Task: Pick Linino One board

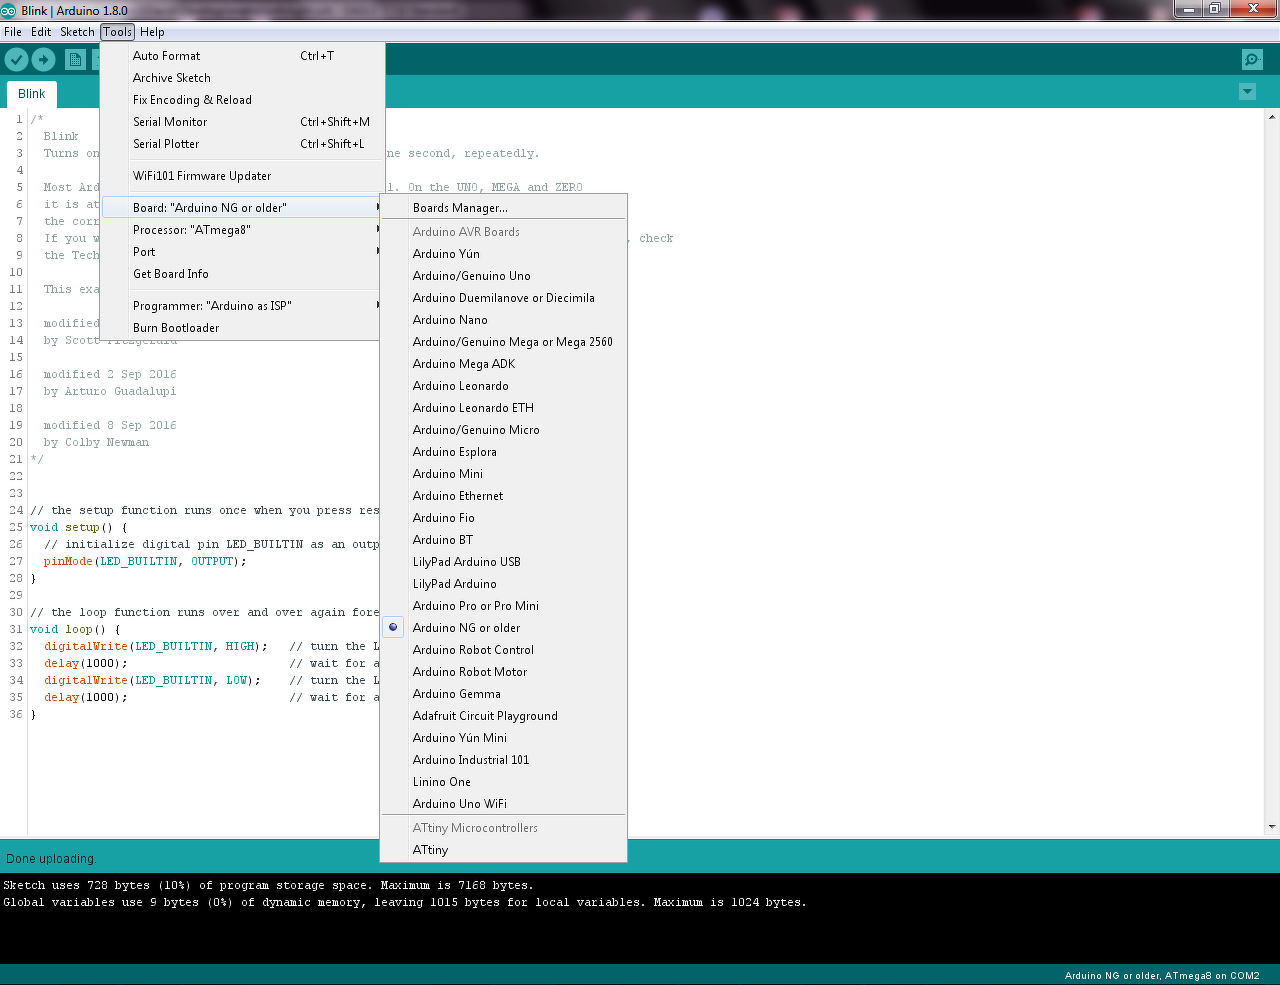Action: click(x=504, y=782)
